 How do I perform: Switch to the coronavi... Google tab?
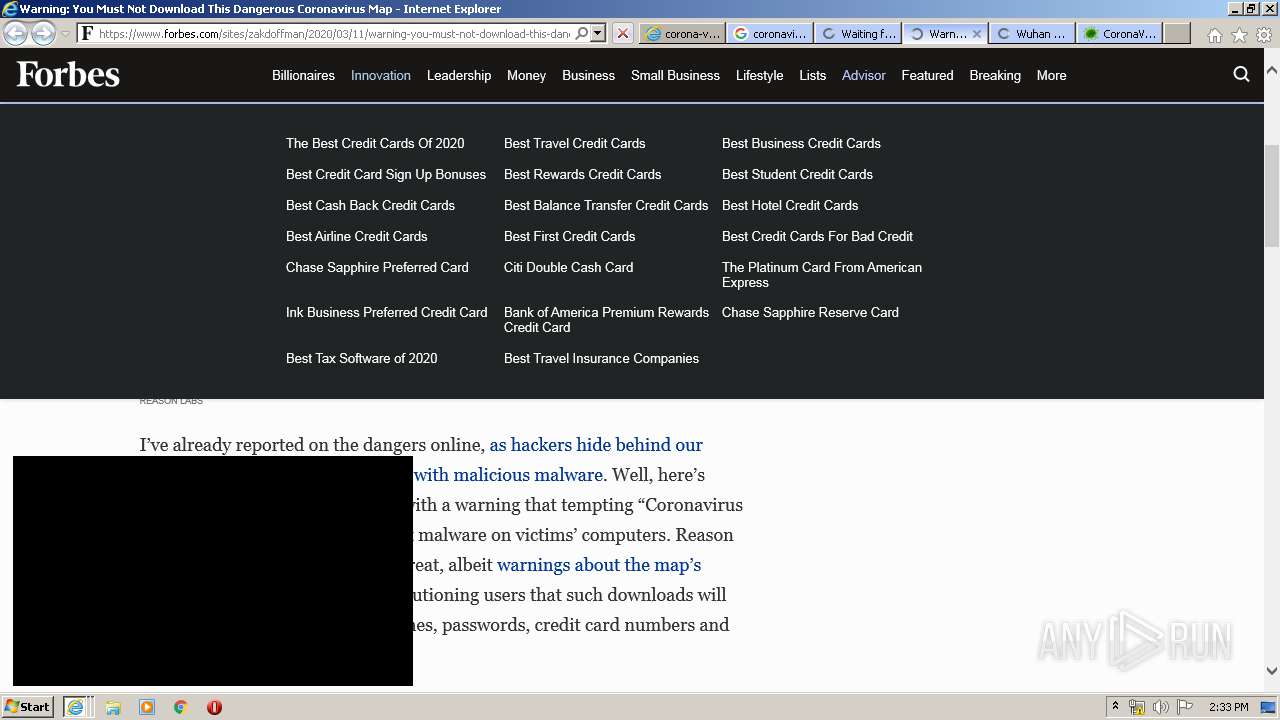[770, 33]
